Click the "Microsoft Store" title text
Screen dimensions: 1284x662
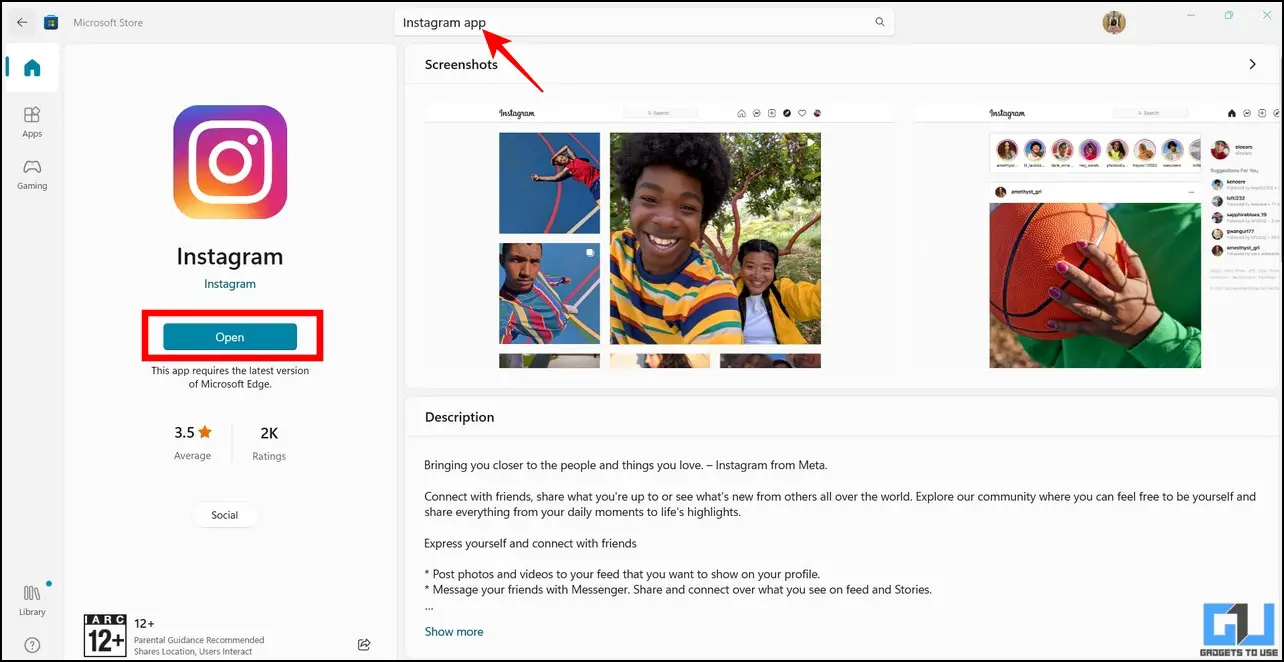108,22
